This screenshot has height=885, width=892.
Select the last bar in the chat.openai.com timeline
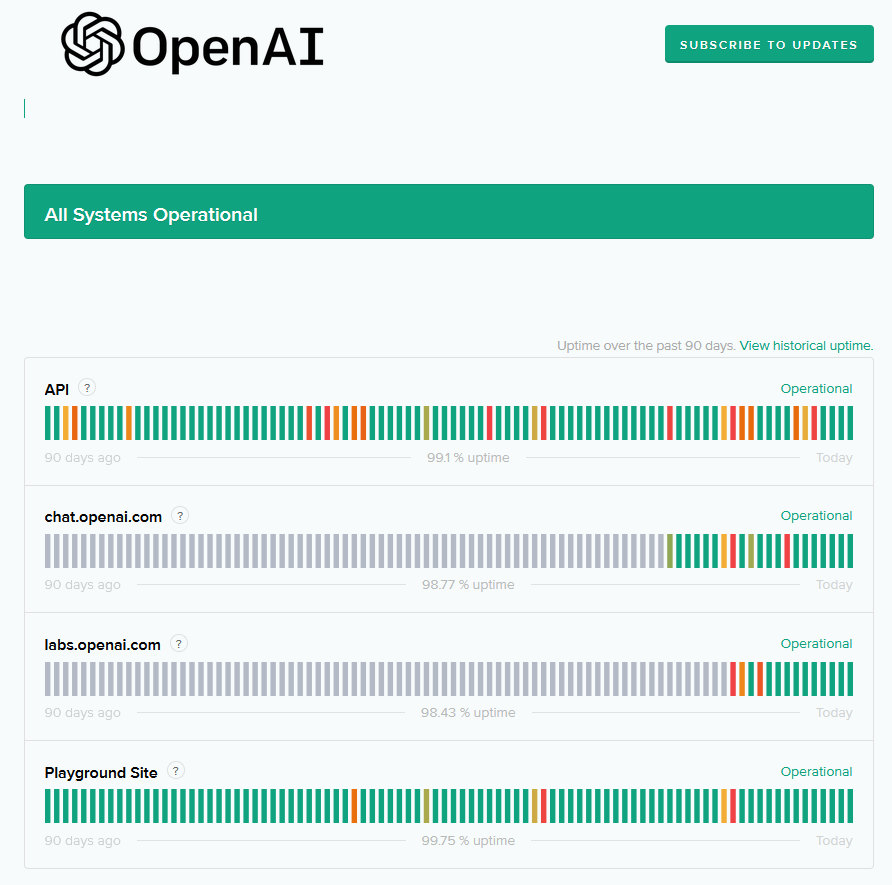850,551
